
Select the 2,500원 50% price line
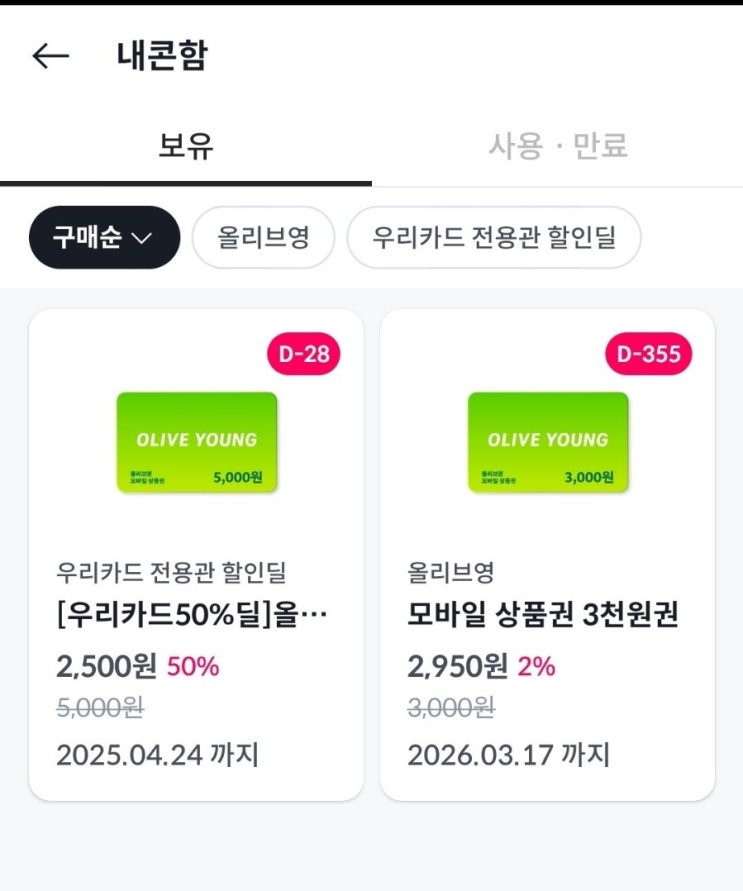coord(137,666)
